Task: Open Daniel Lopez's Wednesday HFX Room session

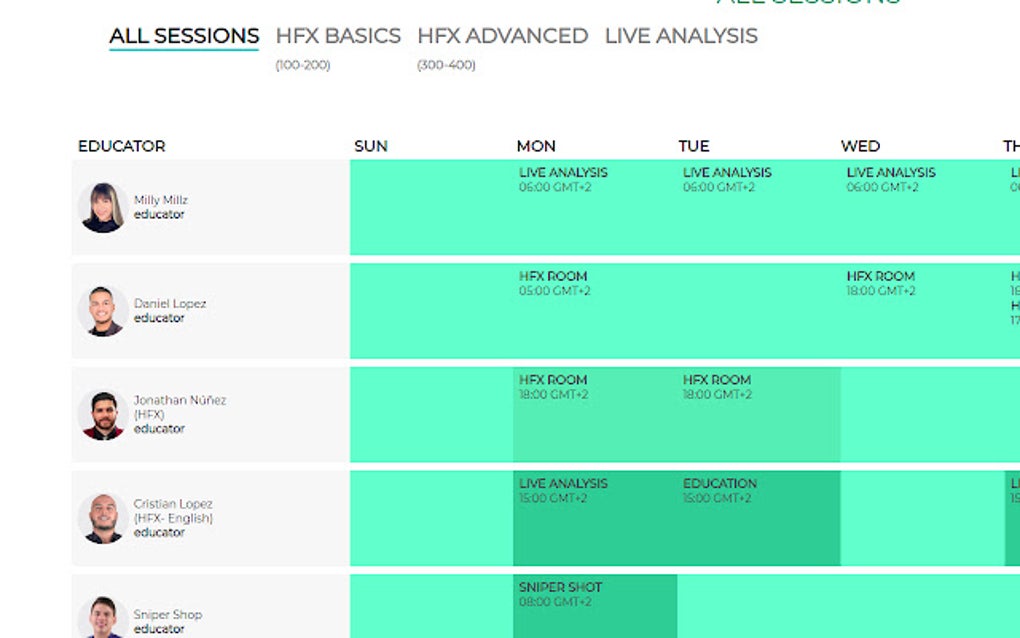Action: [881, 283]
